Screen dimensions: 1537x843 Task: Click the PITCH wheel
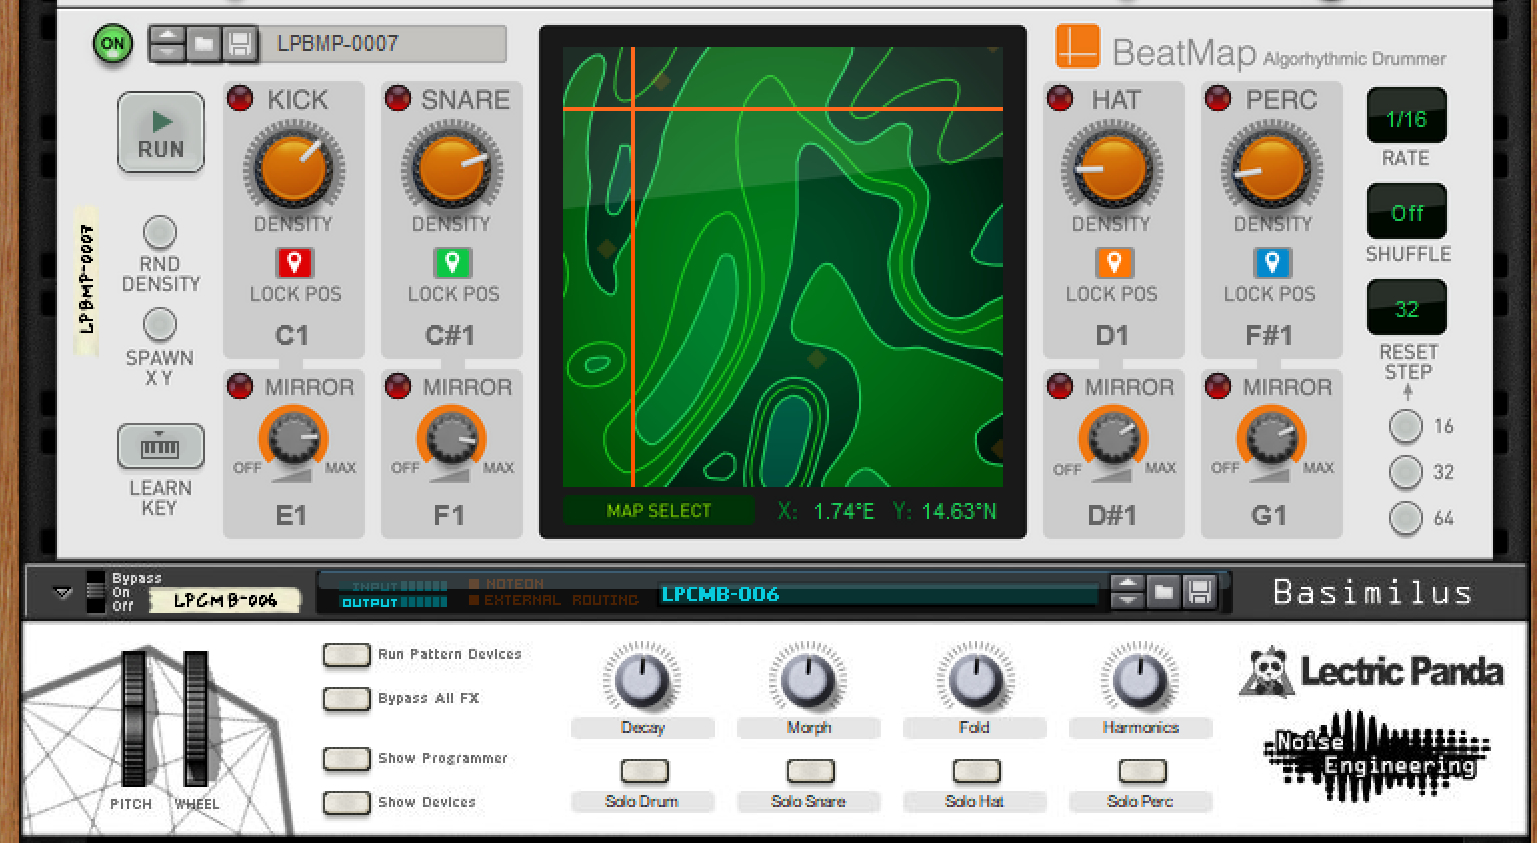133,719
